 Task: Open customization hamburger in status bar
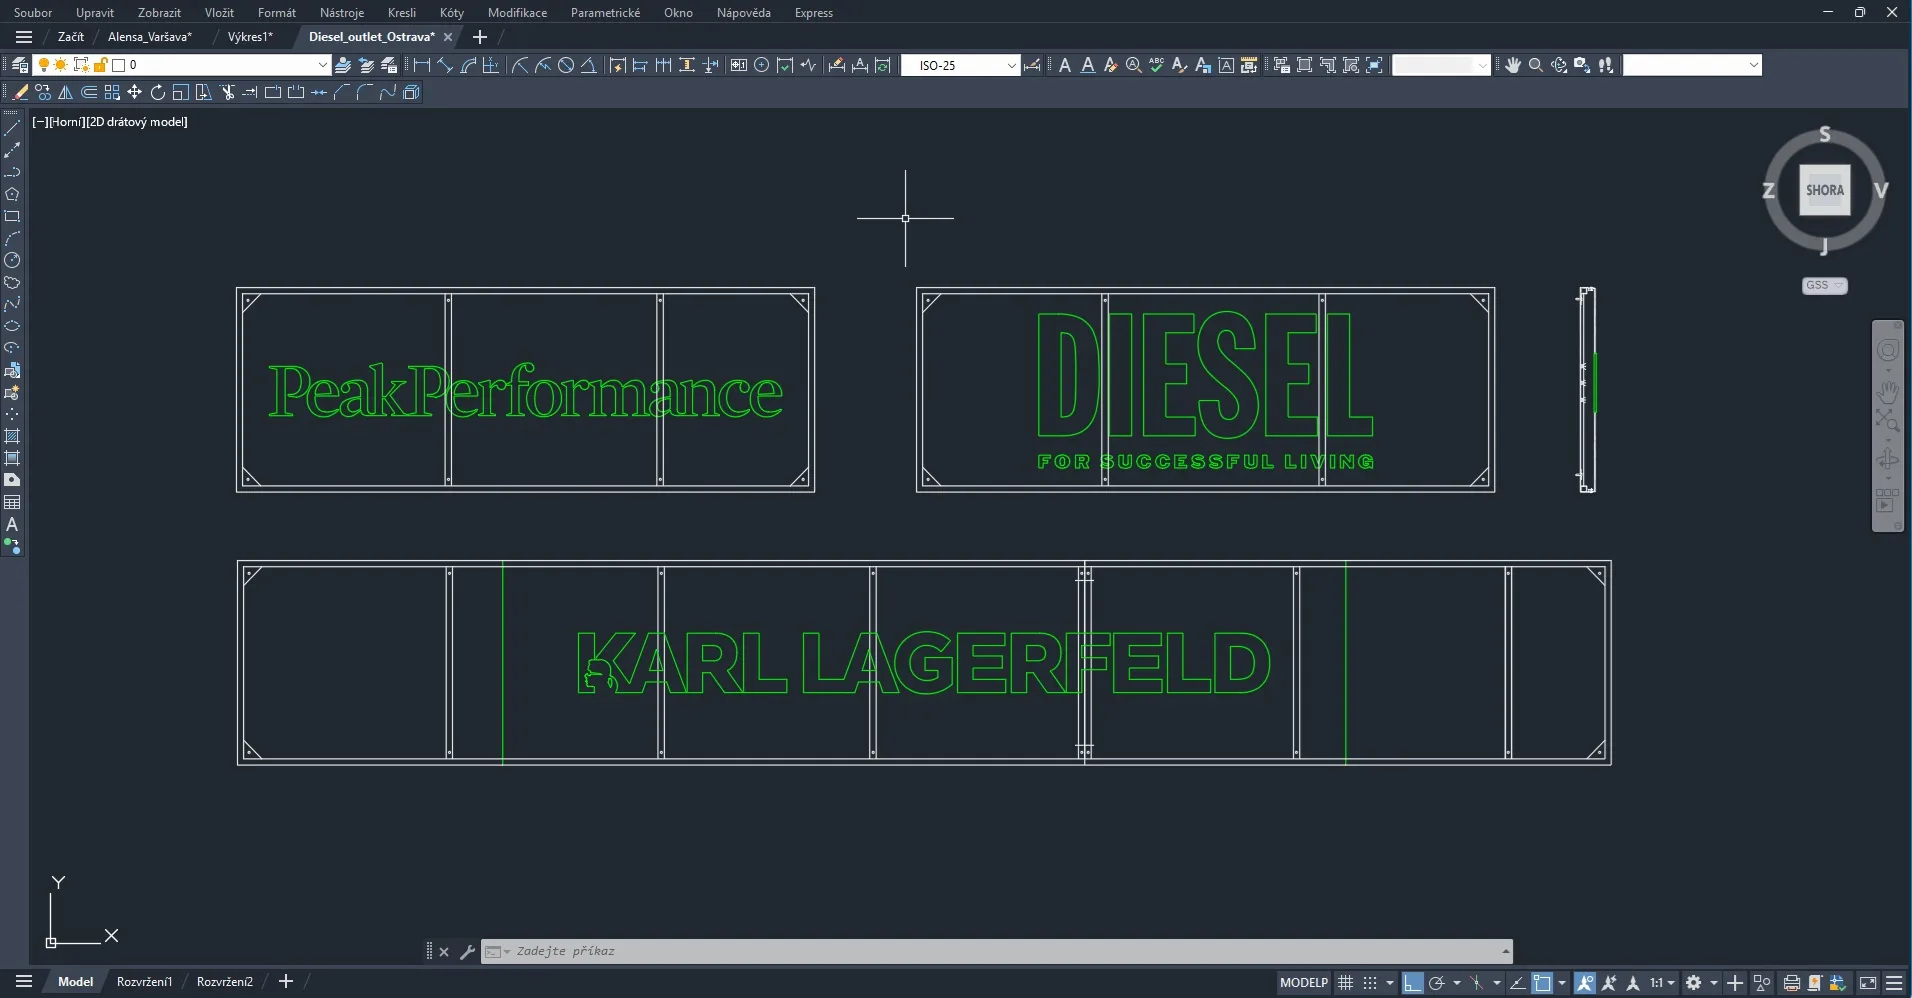click(x=1894, y=983)
